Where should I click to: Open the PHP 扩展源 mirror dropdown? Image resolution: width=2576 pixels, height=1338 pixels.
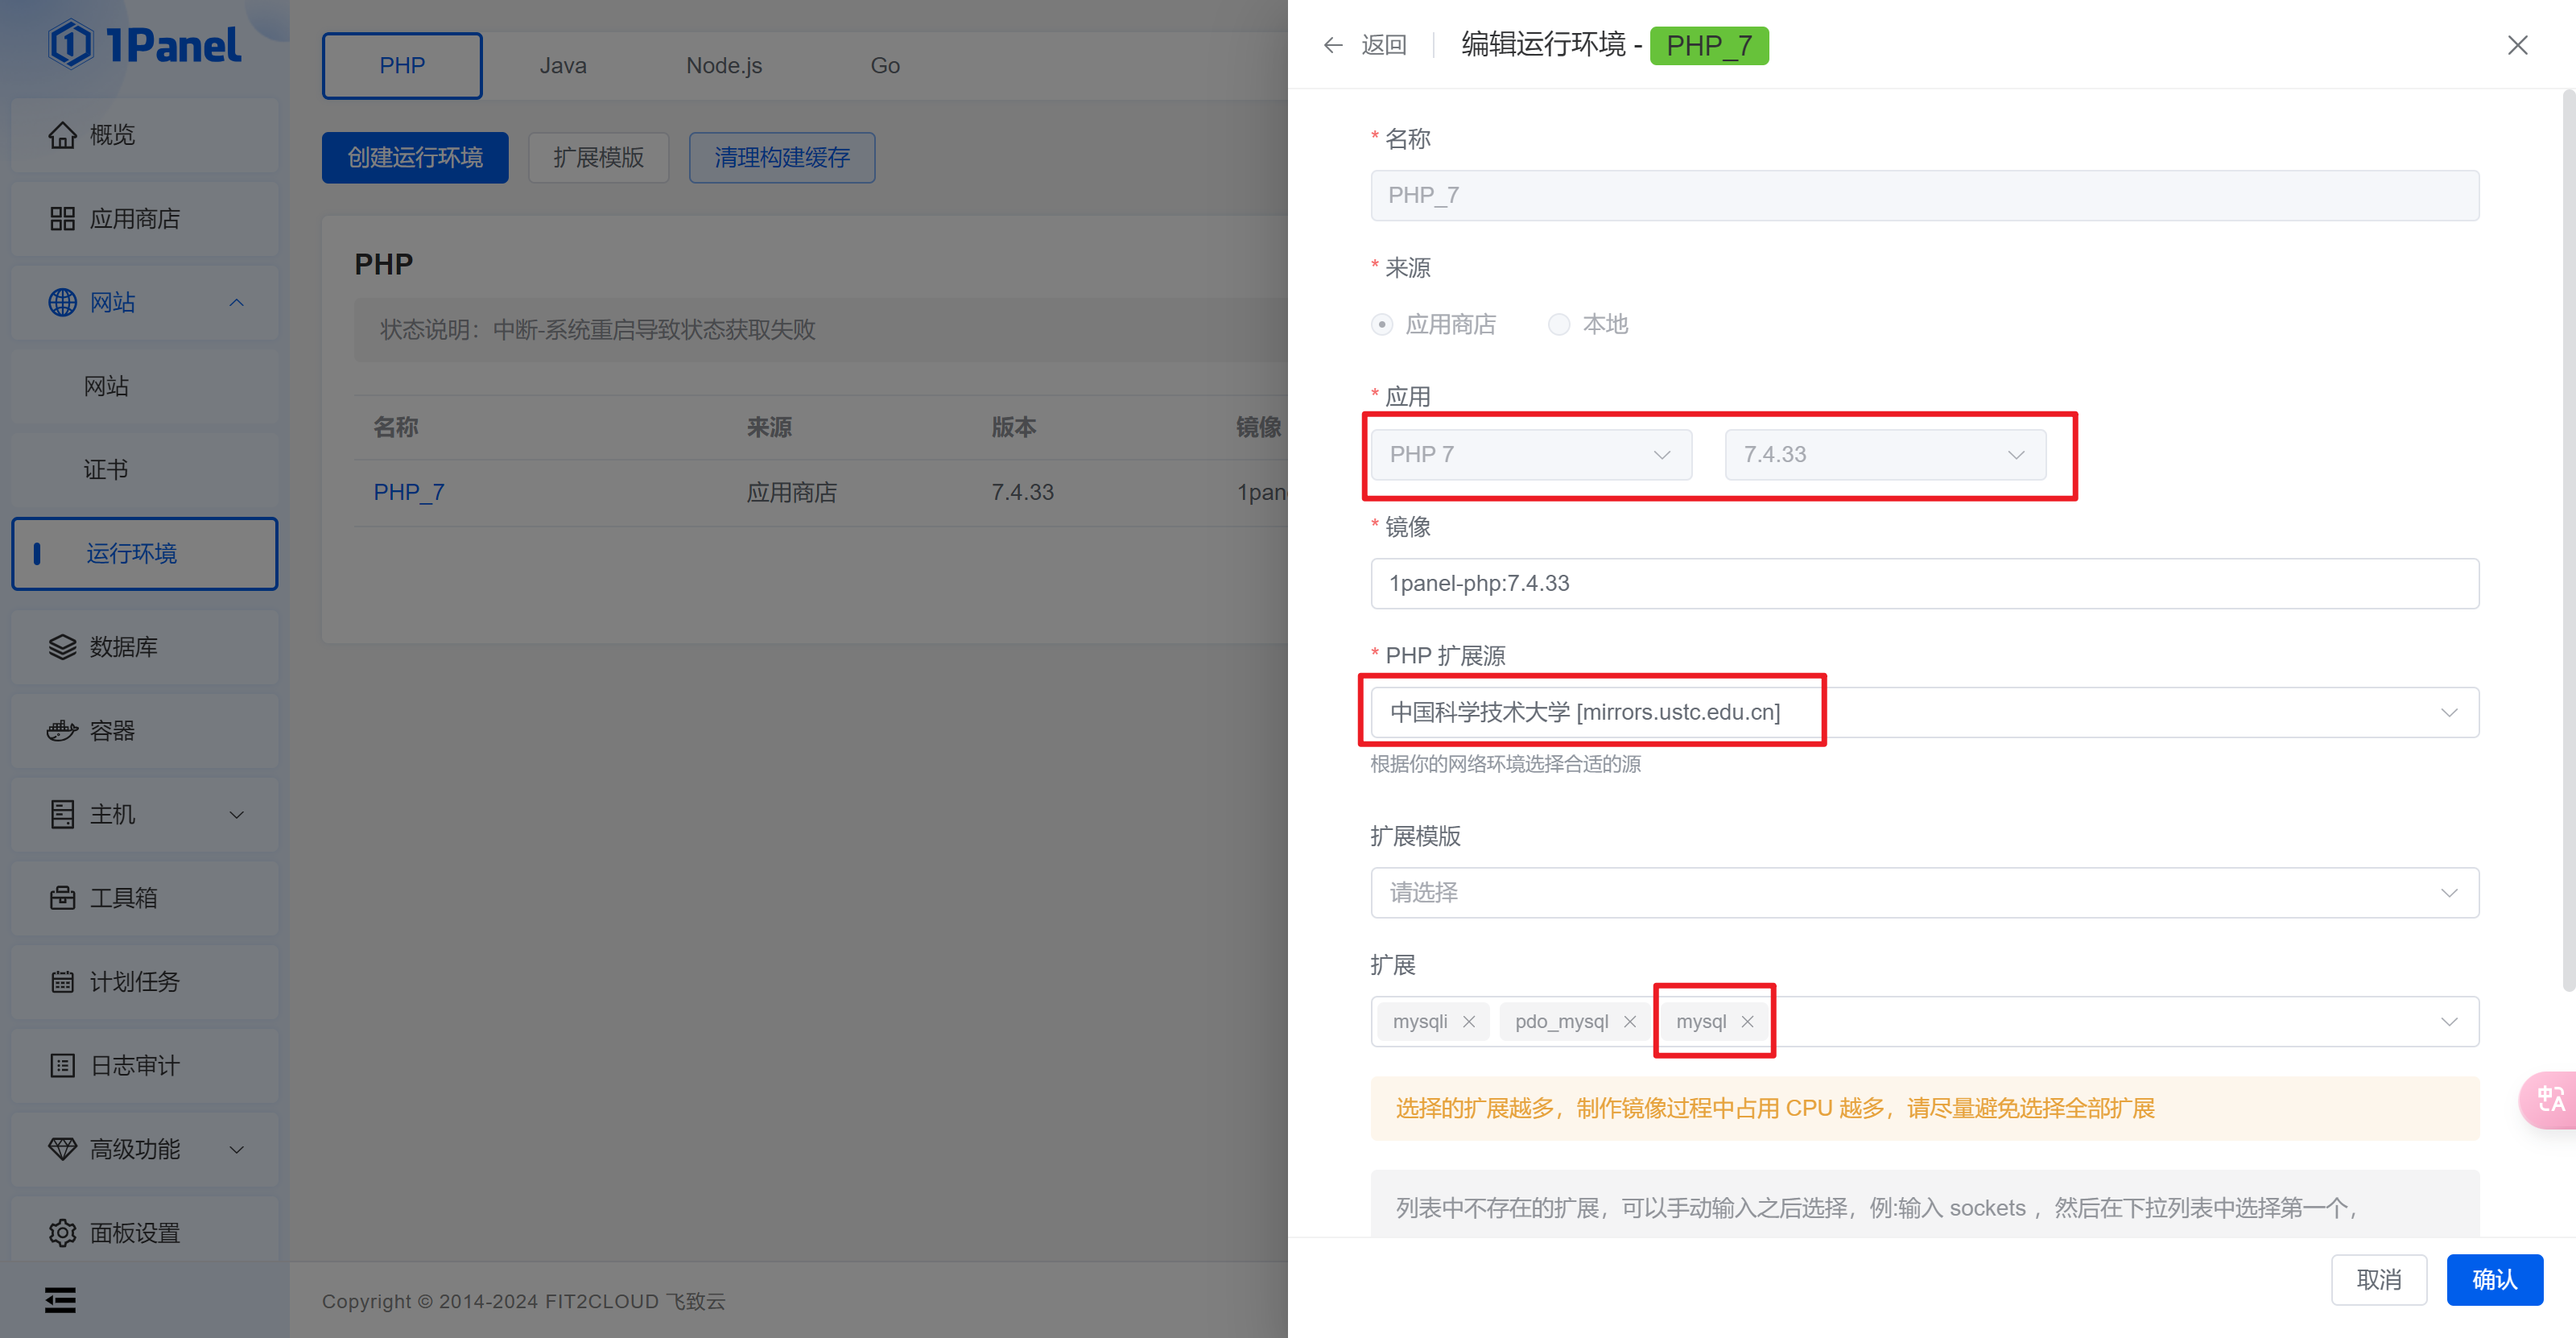pos(1924,712)
